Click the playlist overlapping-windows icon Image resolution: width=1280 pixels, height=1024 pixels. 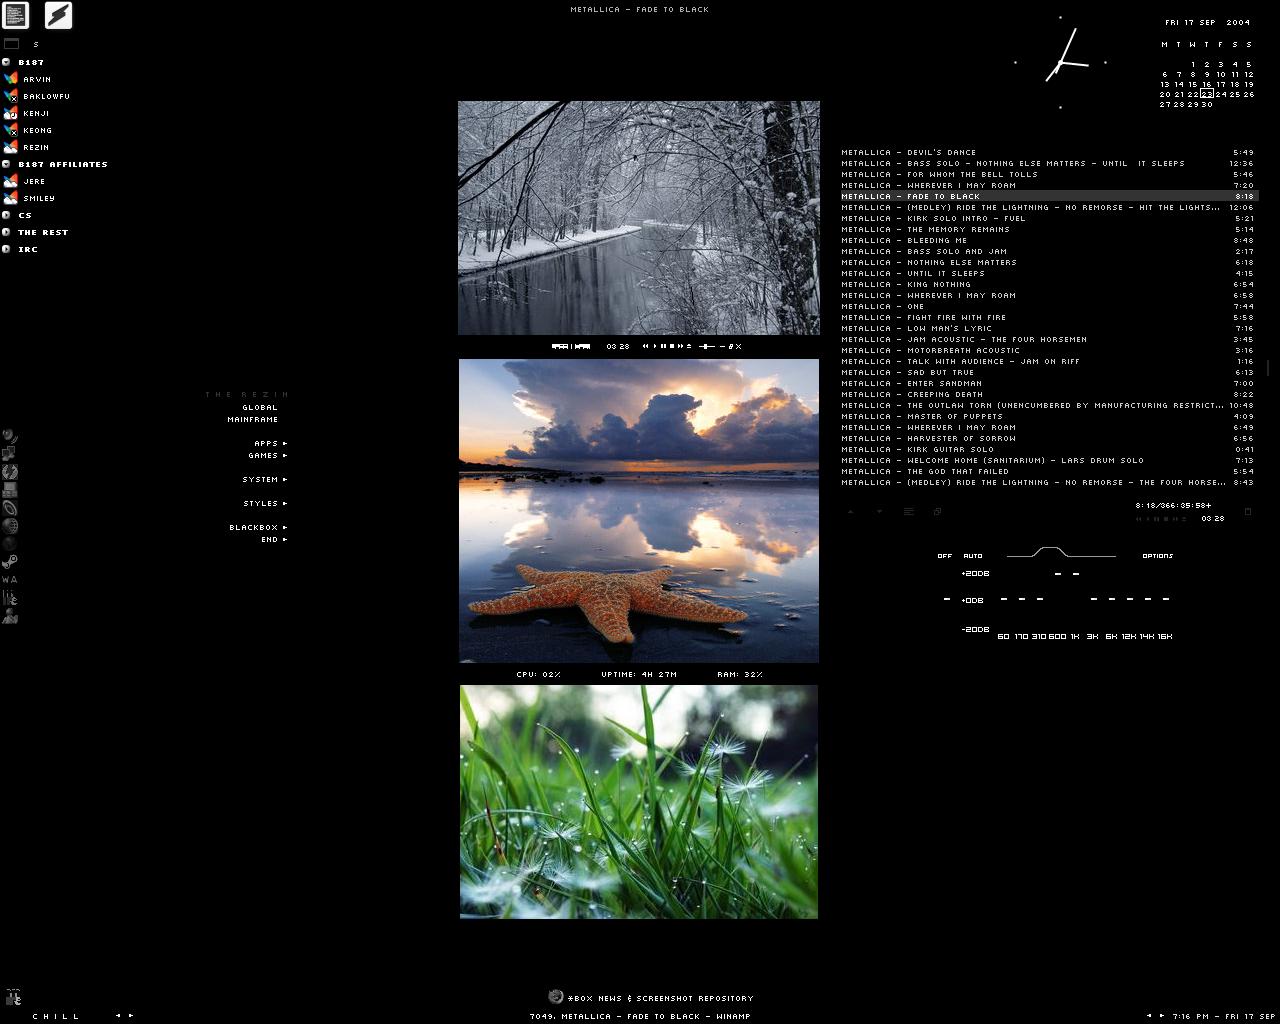pos(937,511)
